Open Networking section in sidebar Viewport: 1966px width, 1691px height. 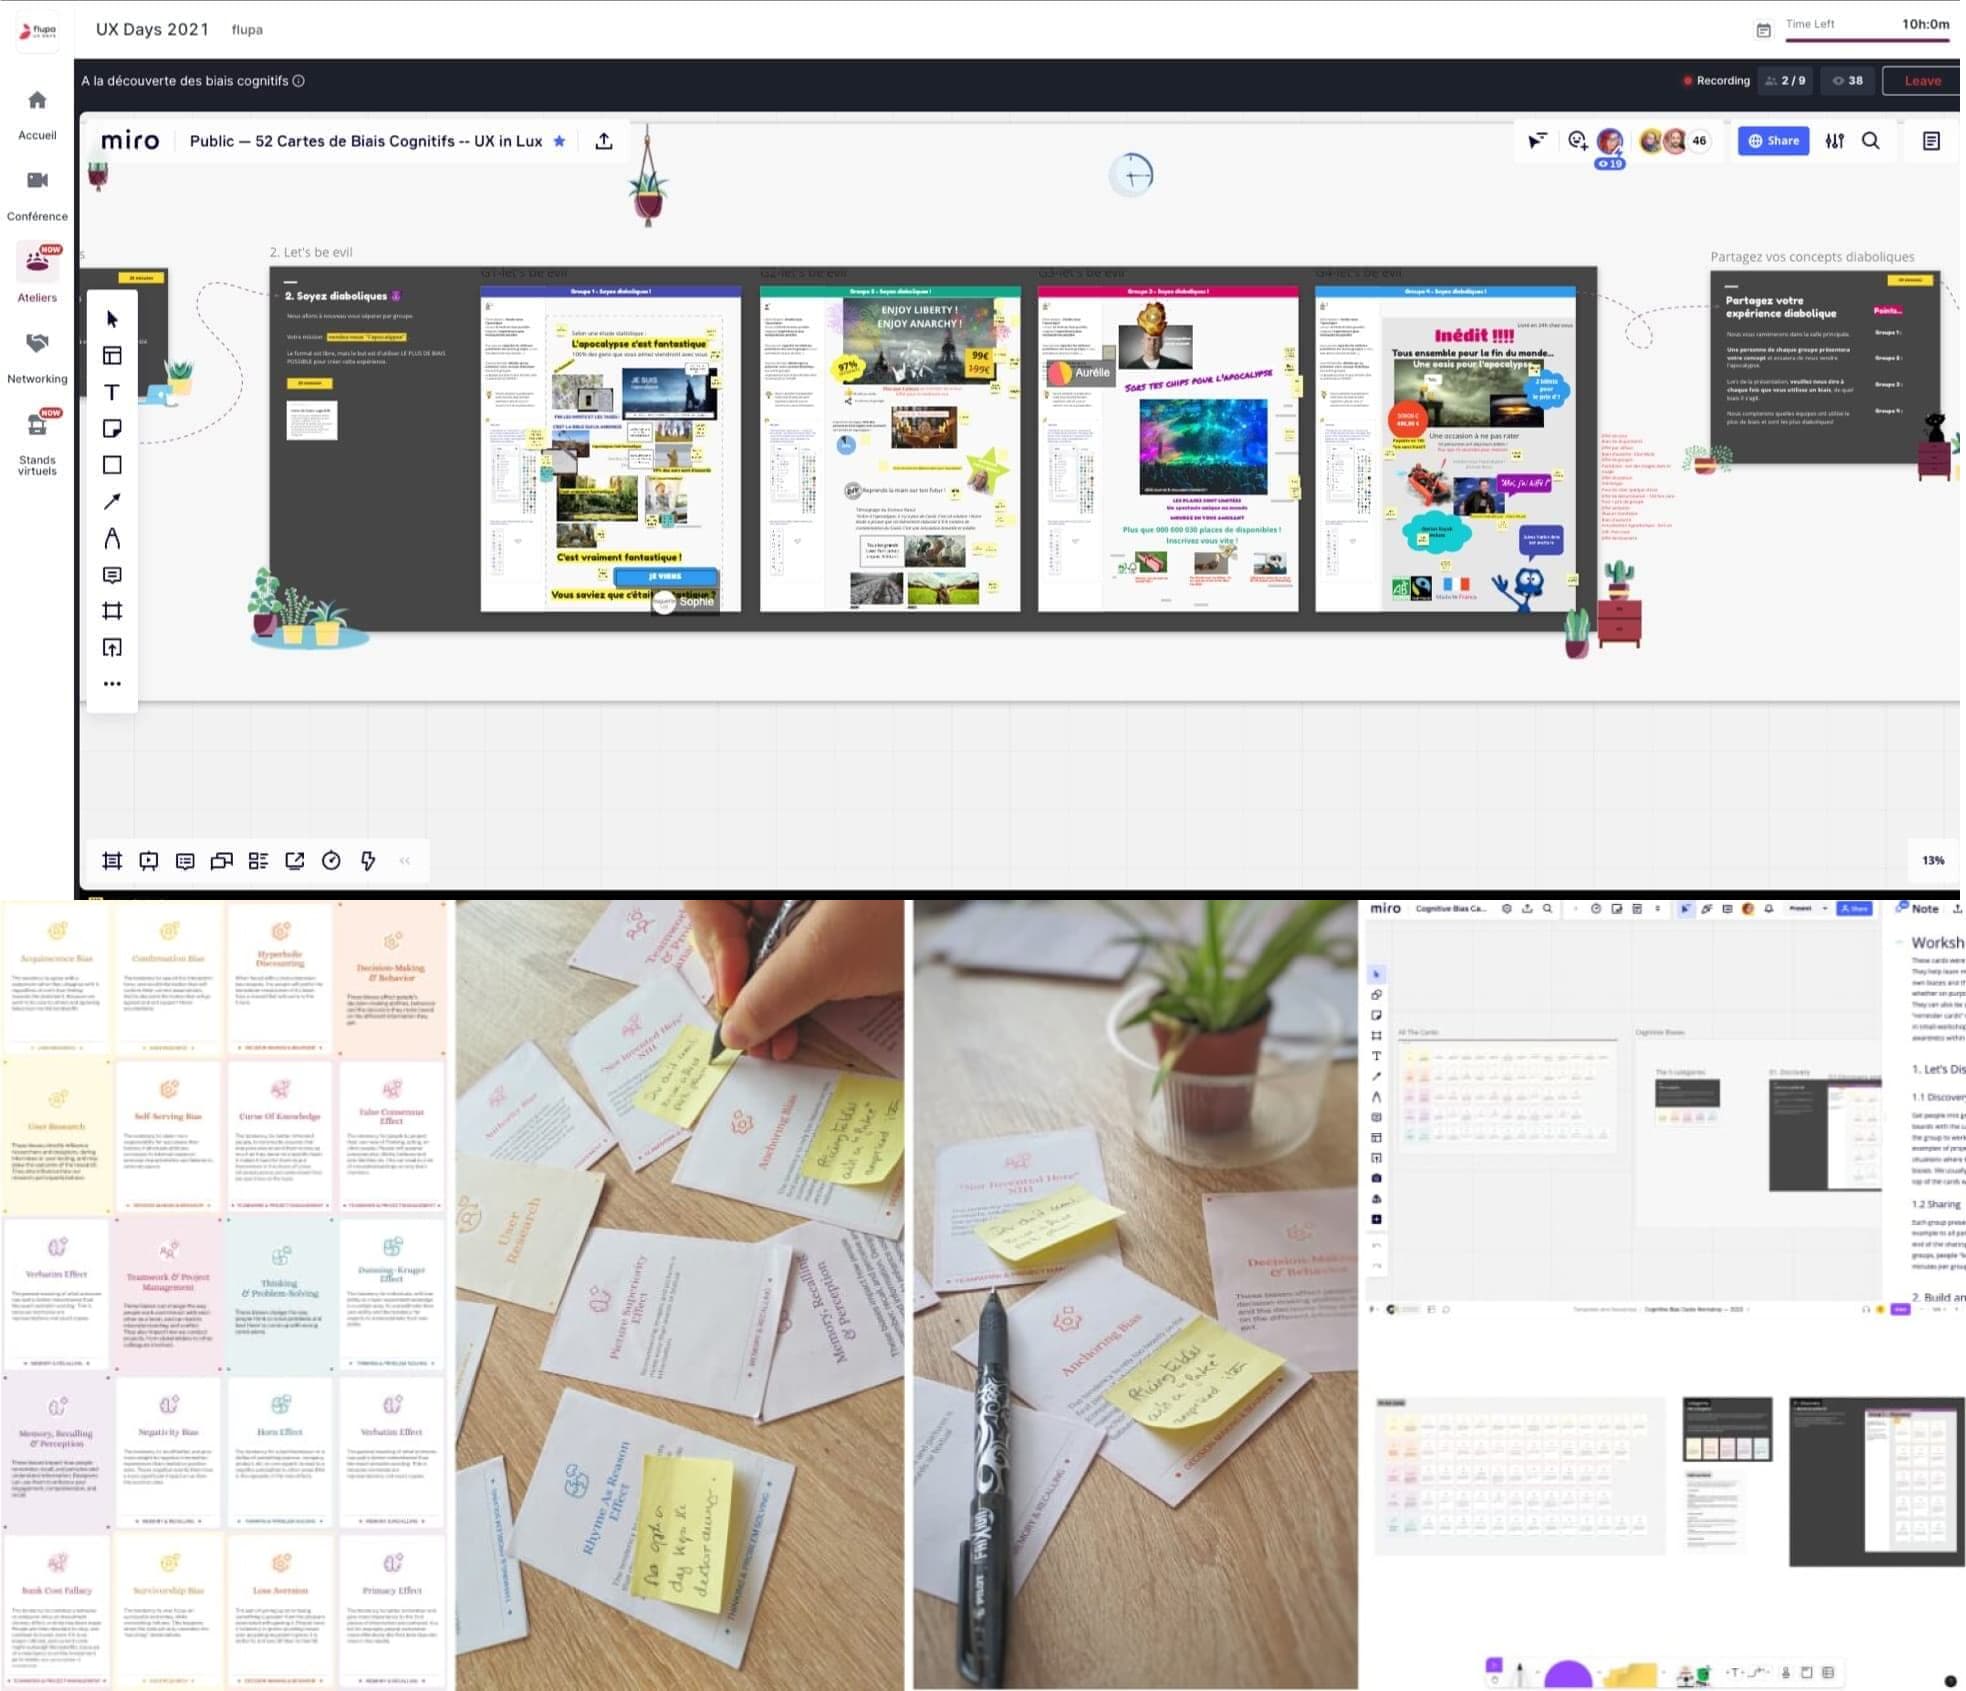tap(37, 356)
